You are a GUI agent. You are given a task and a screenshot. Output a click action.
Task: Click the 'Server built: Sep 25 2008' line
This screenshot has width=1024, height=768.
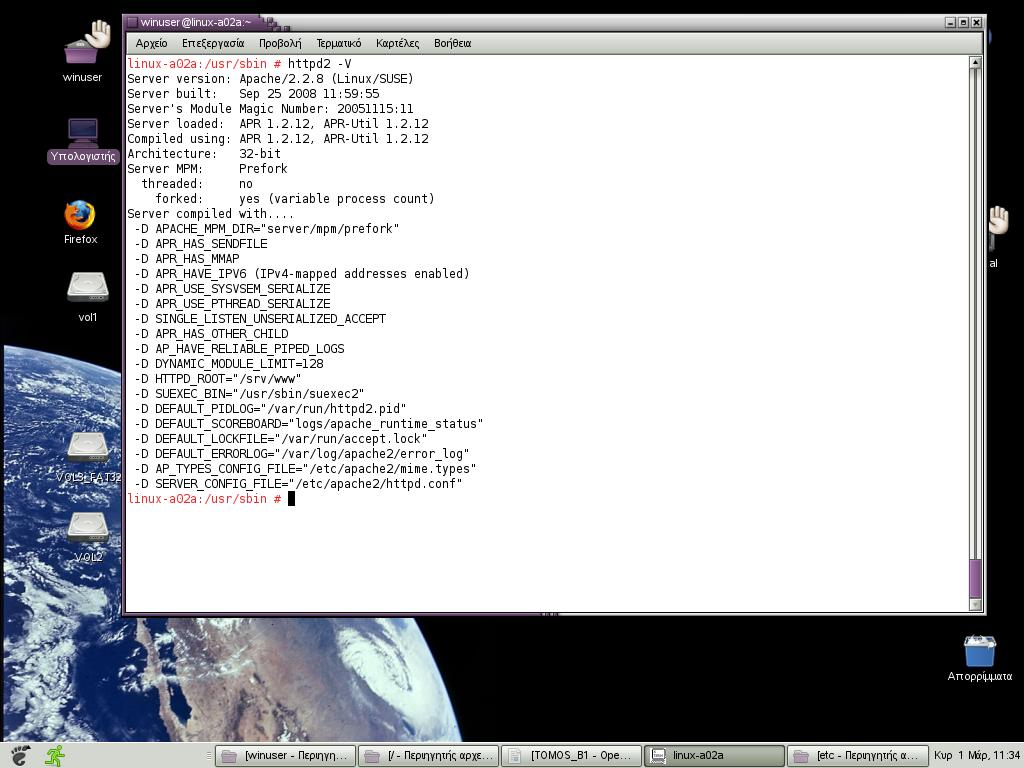[x=253, y=94]
